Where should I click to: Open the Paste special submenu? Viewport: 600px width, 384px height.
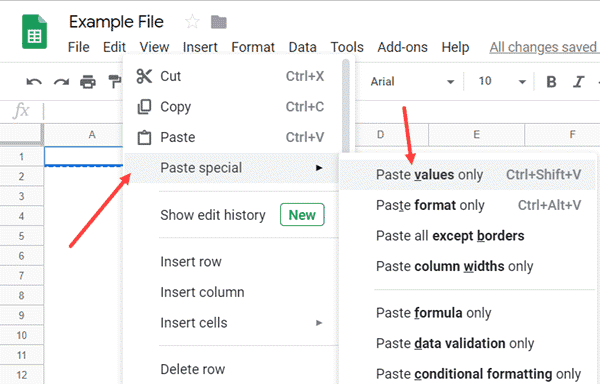click(231, 168)
